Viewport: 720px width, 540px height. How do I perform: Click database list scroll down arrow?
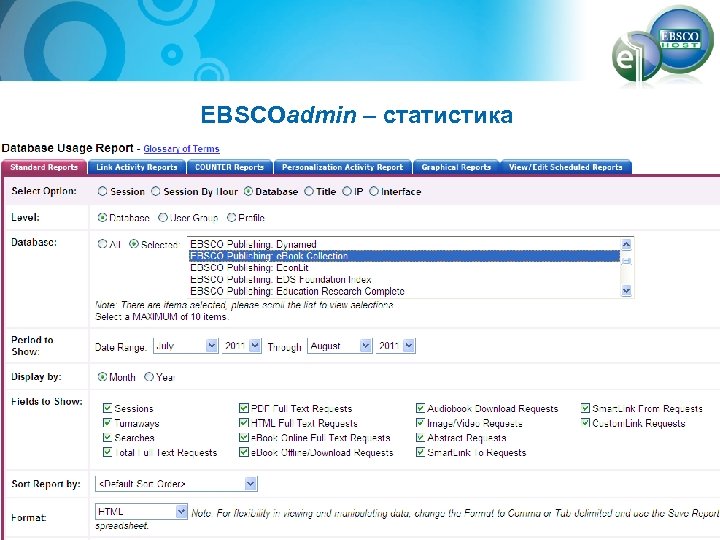coord(626,291)
